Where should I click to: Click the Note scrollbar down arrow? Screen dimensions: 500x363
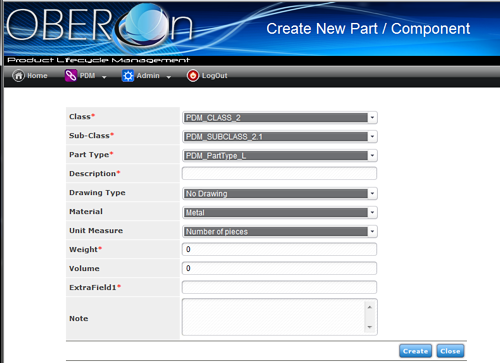370,327
